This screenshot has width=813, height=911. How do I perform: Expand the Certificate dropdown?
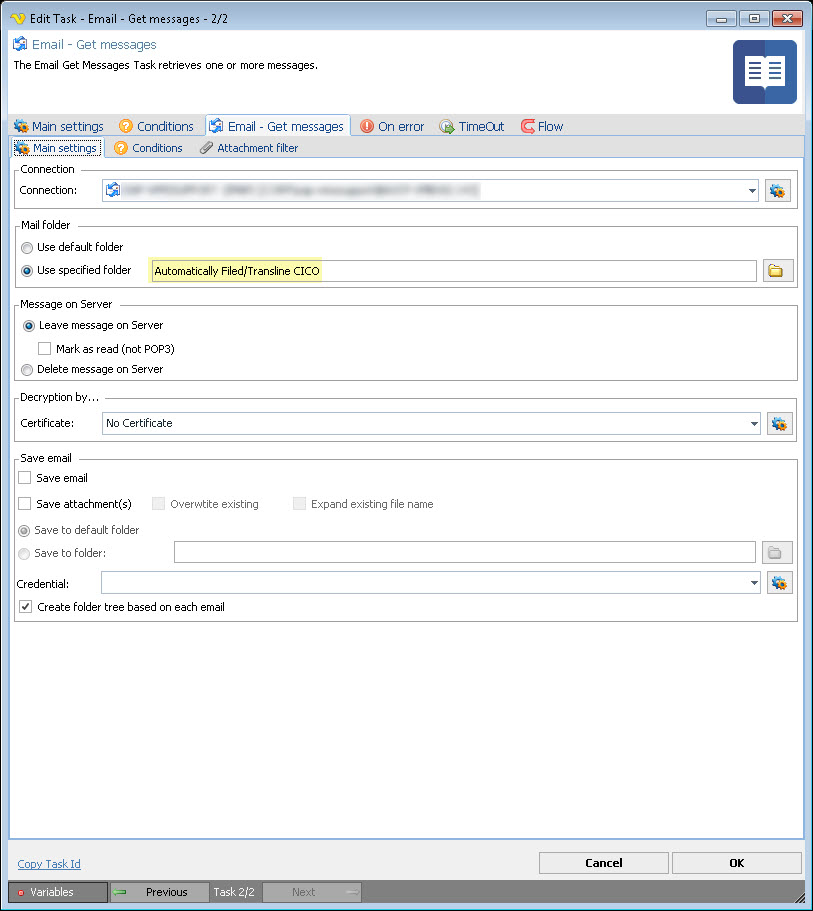[752, 423]
